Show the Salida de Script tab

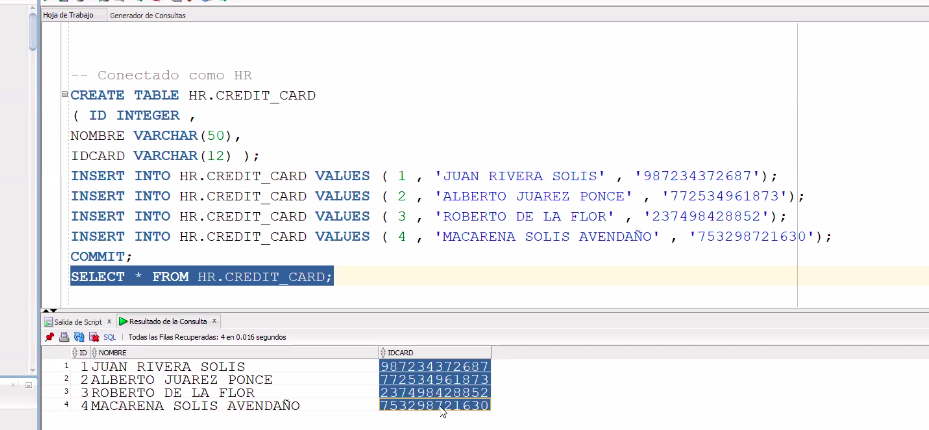tap(77, 321)
